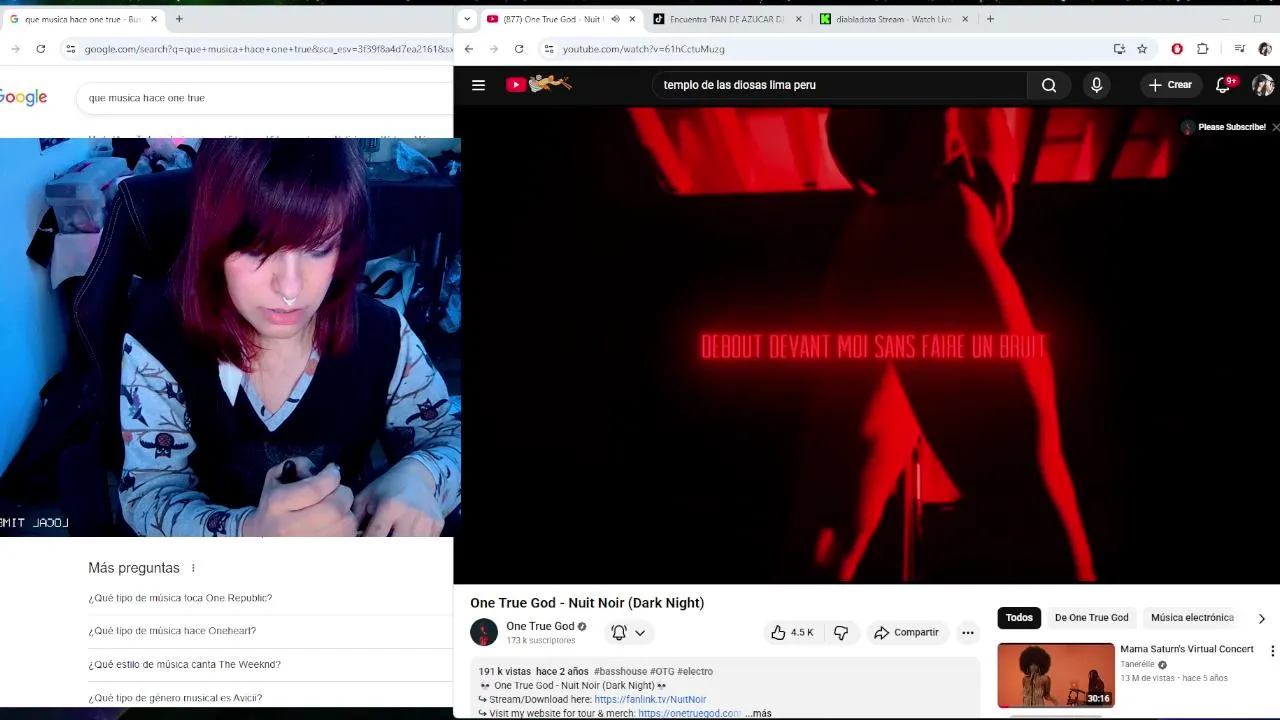Switch to the PAN DE AZUCAR TikTok tab
Screen dimensions: 1280x720
pos(727,19)
